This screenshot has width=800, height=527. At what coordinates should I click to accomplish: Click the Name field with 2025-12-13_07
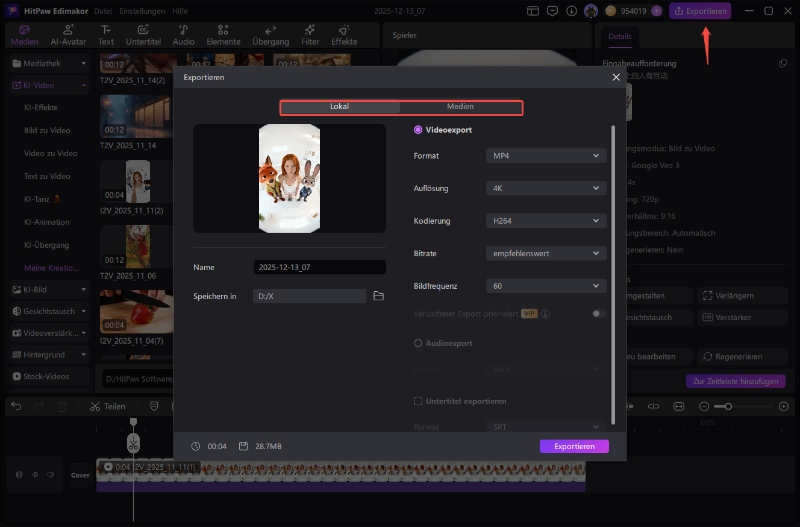[x=319, y=267]
